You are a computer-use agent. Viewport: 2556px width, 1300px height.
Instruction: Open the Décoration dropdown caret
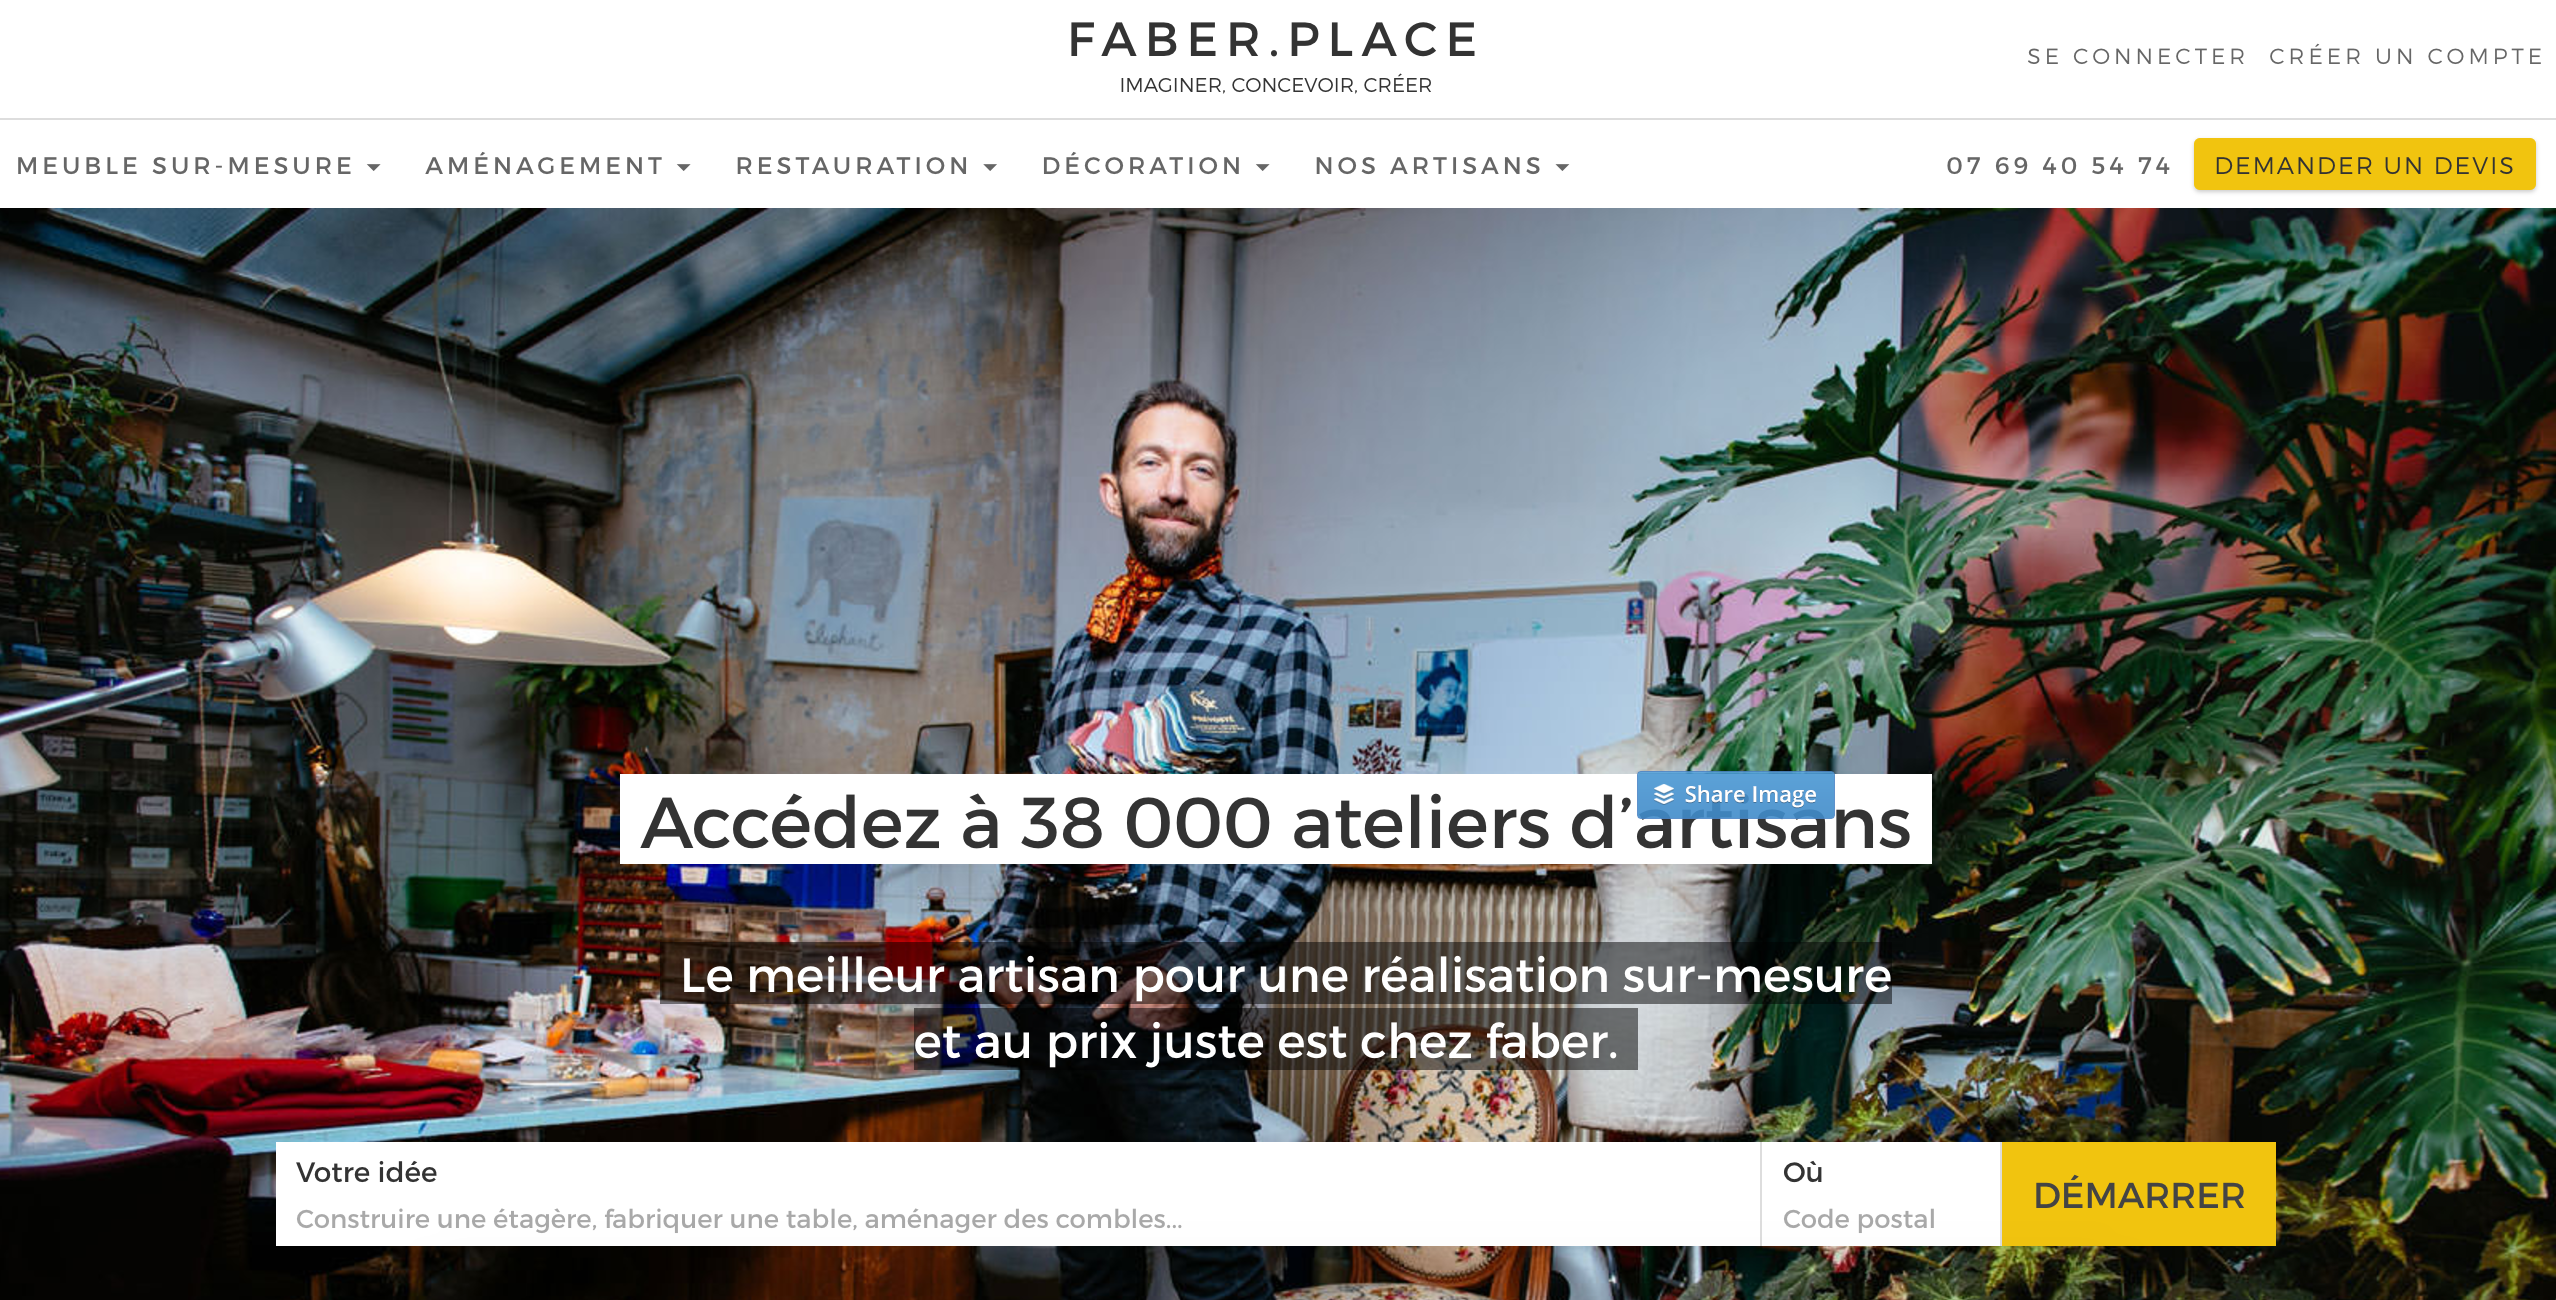[1263, 167]
